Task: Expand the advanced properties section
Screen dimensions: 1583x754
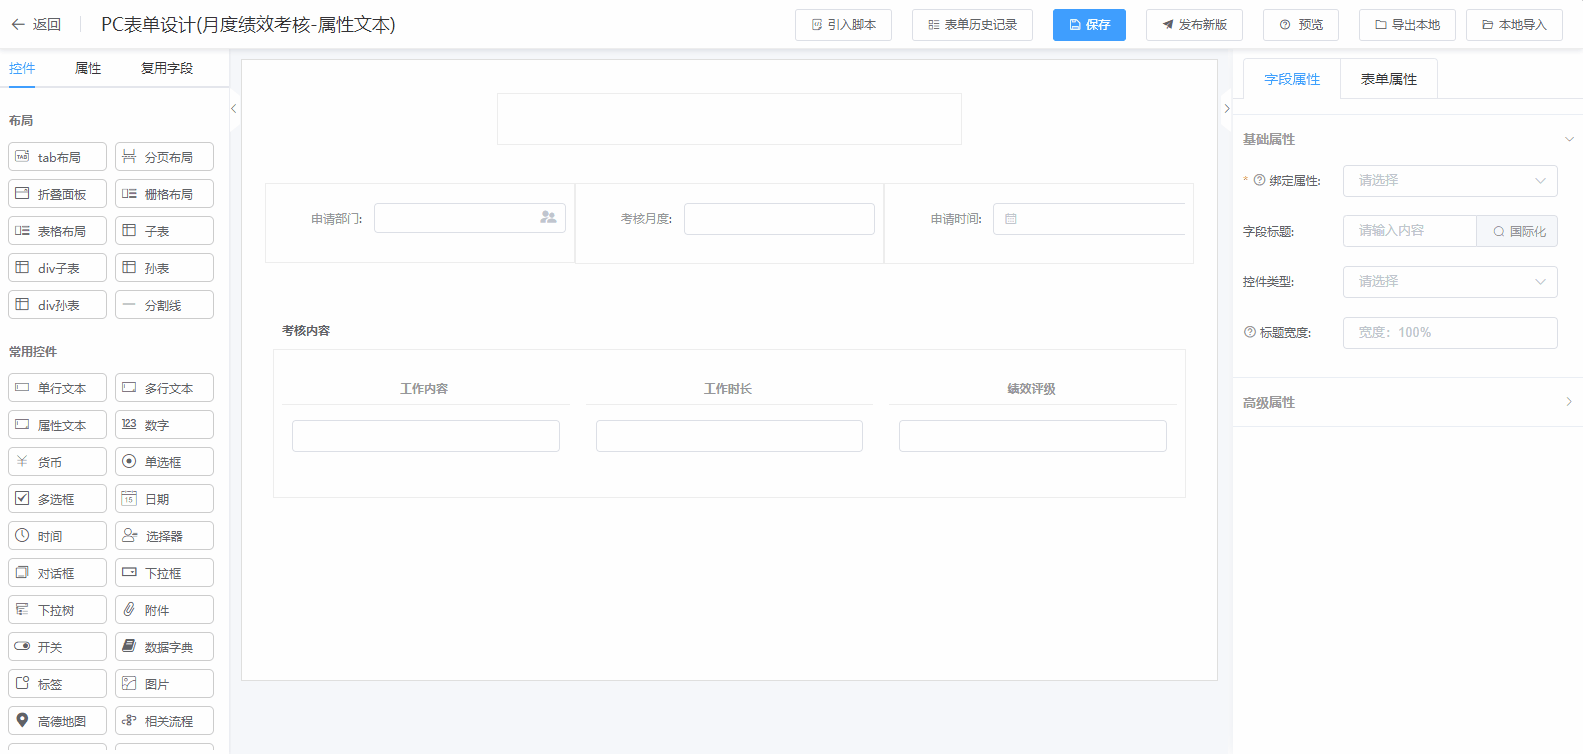Action: 1407,402
